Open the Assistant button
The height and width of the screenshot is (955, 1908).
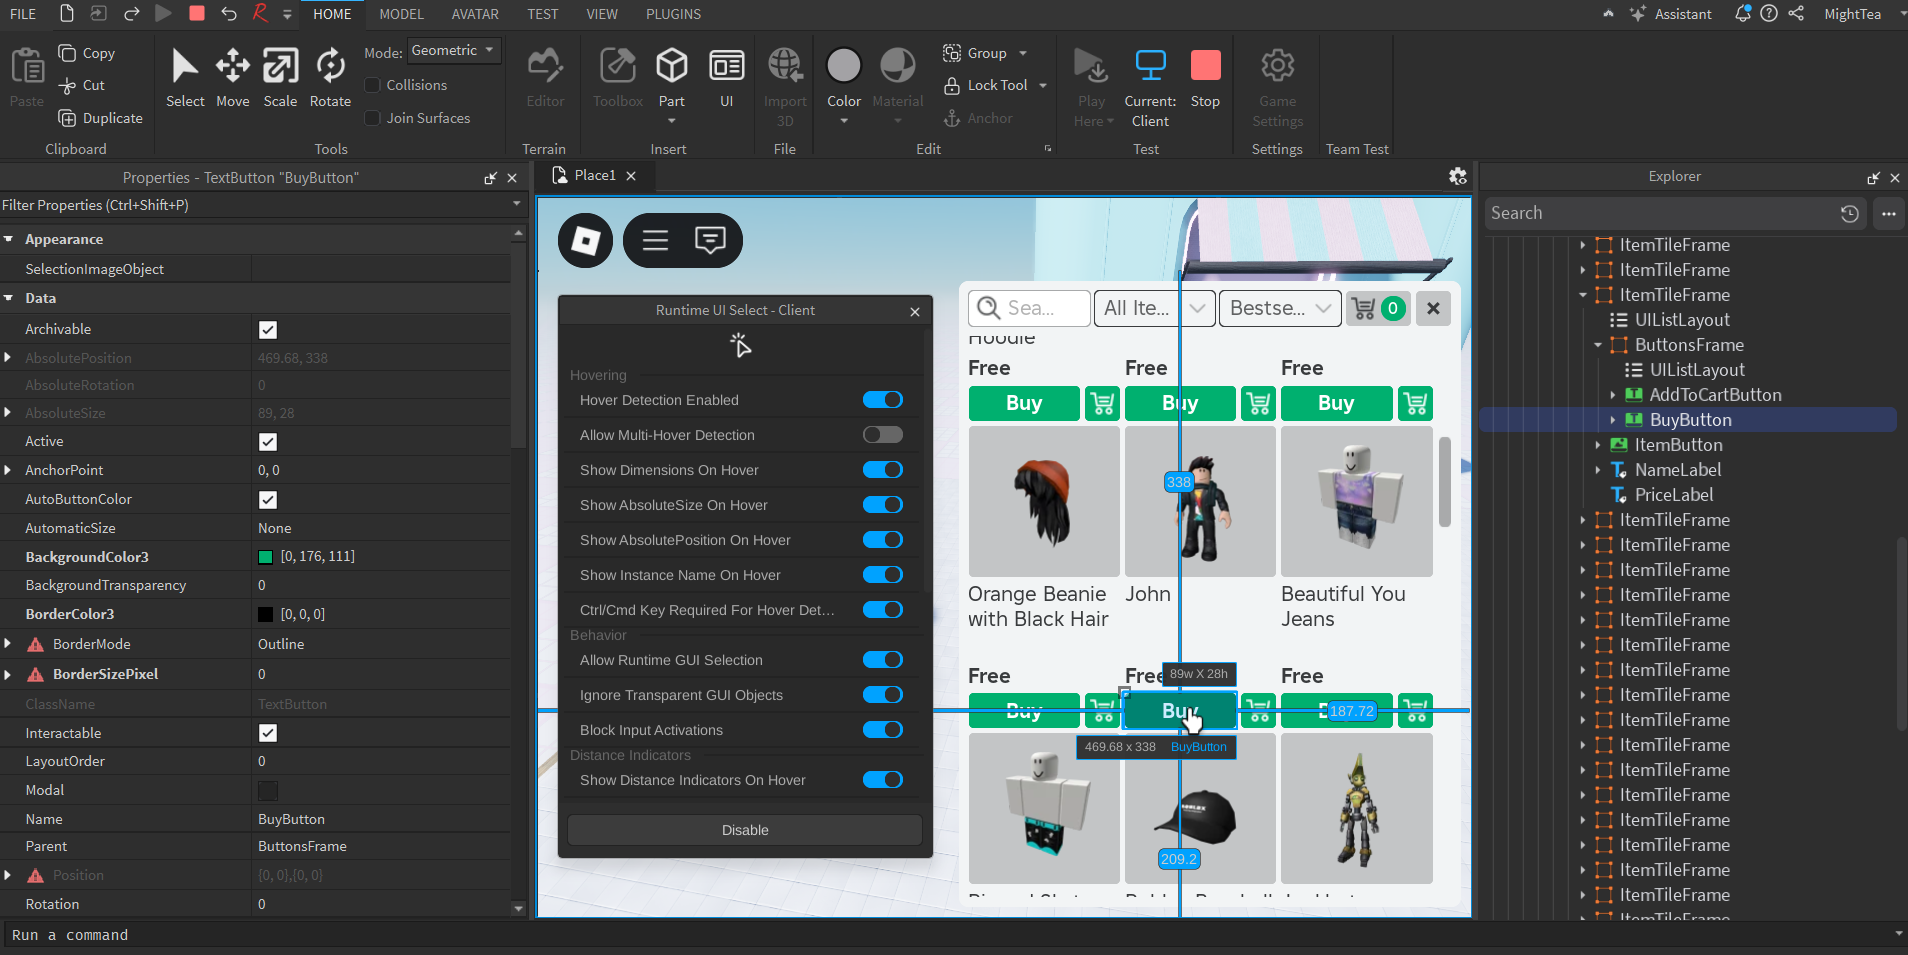[x=1670, y=14]
